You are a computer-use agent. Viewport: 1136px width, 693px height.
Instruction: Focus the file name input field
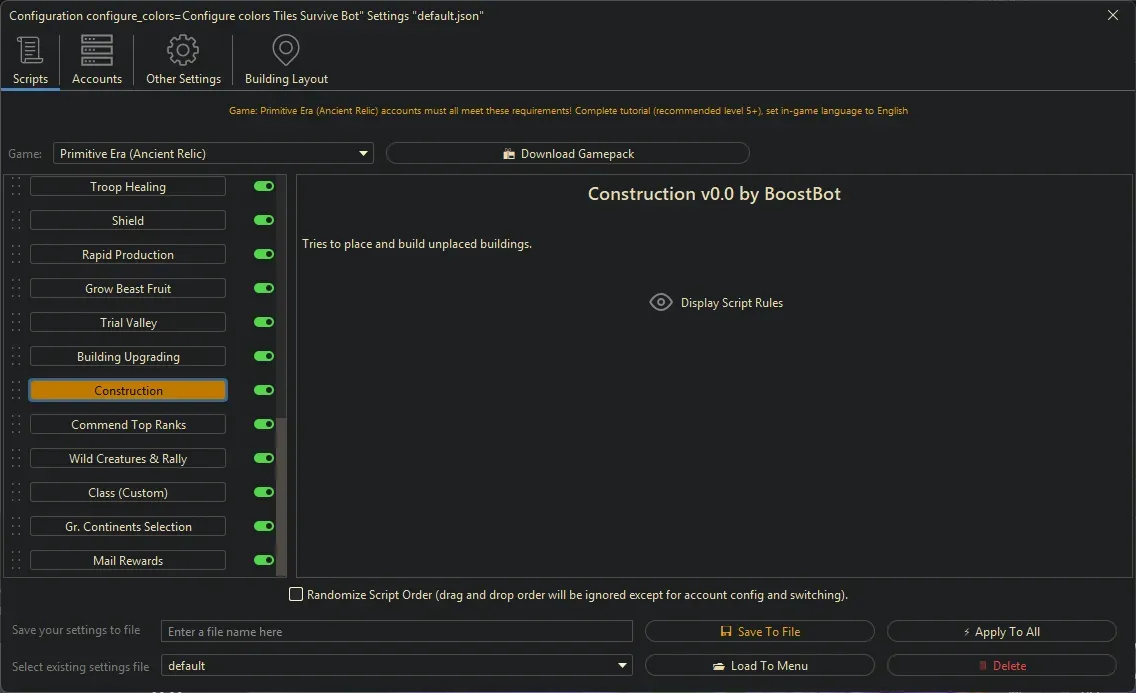pos(396,632)
